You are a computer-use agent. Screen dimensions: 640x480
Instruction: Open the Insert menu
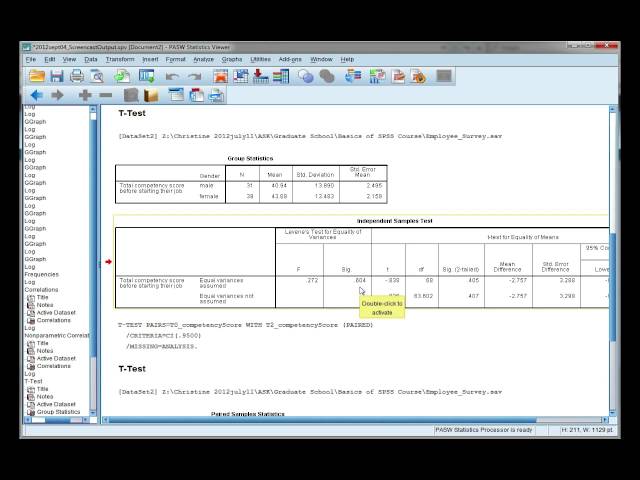pyautogui.click(x=150, y=60)
